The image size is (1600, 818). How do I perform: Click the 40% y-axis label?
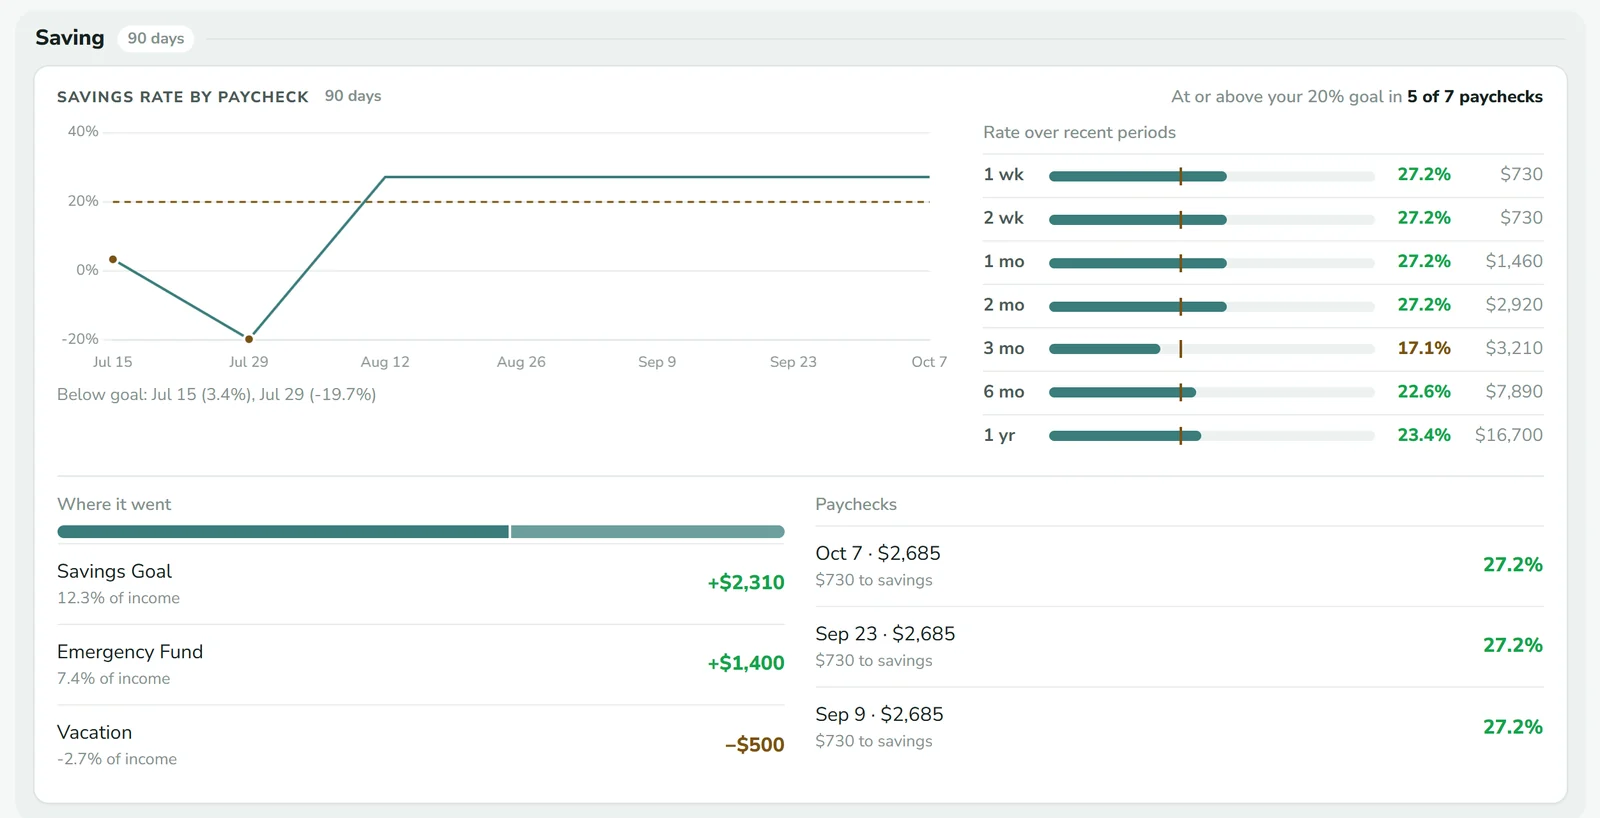[83, 132]
